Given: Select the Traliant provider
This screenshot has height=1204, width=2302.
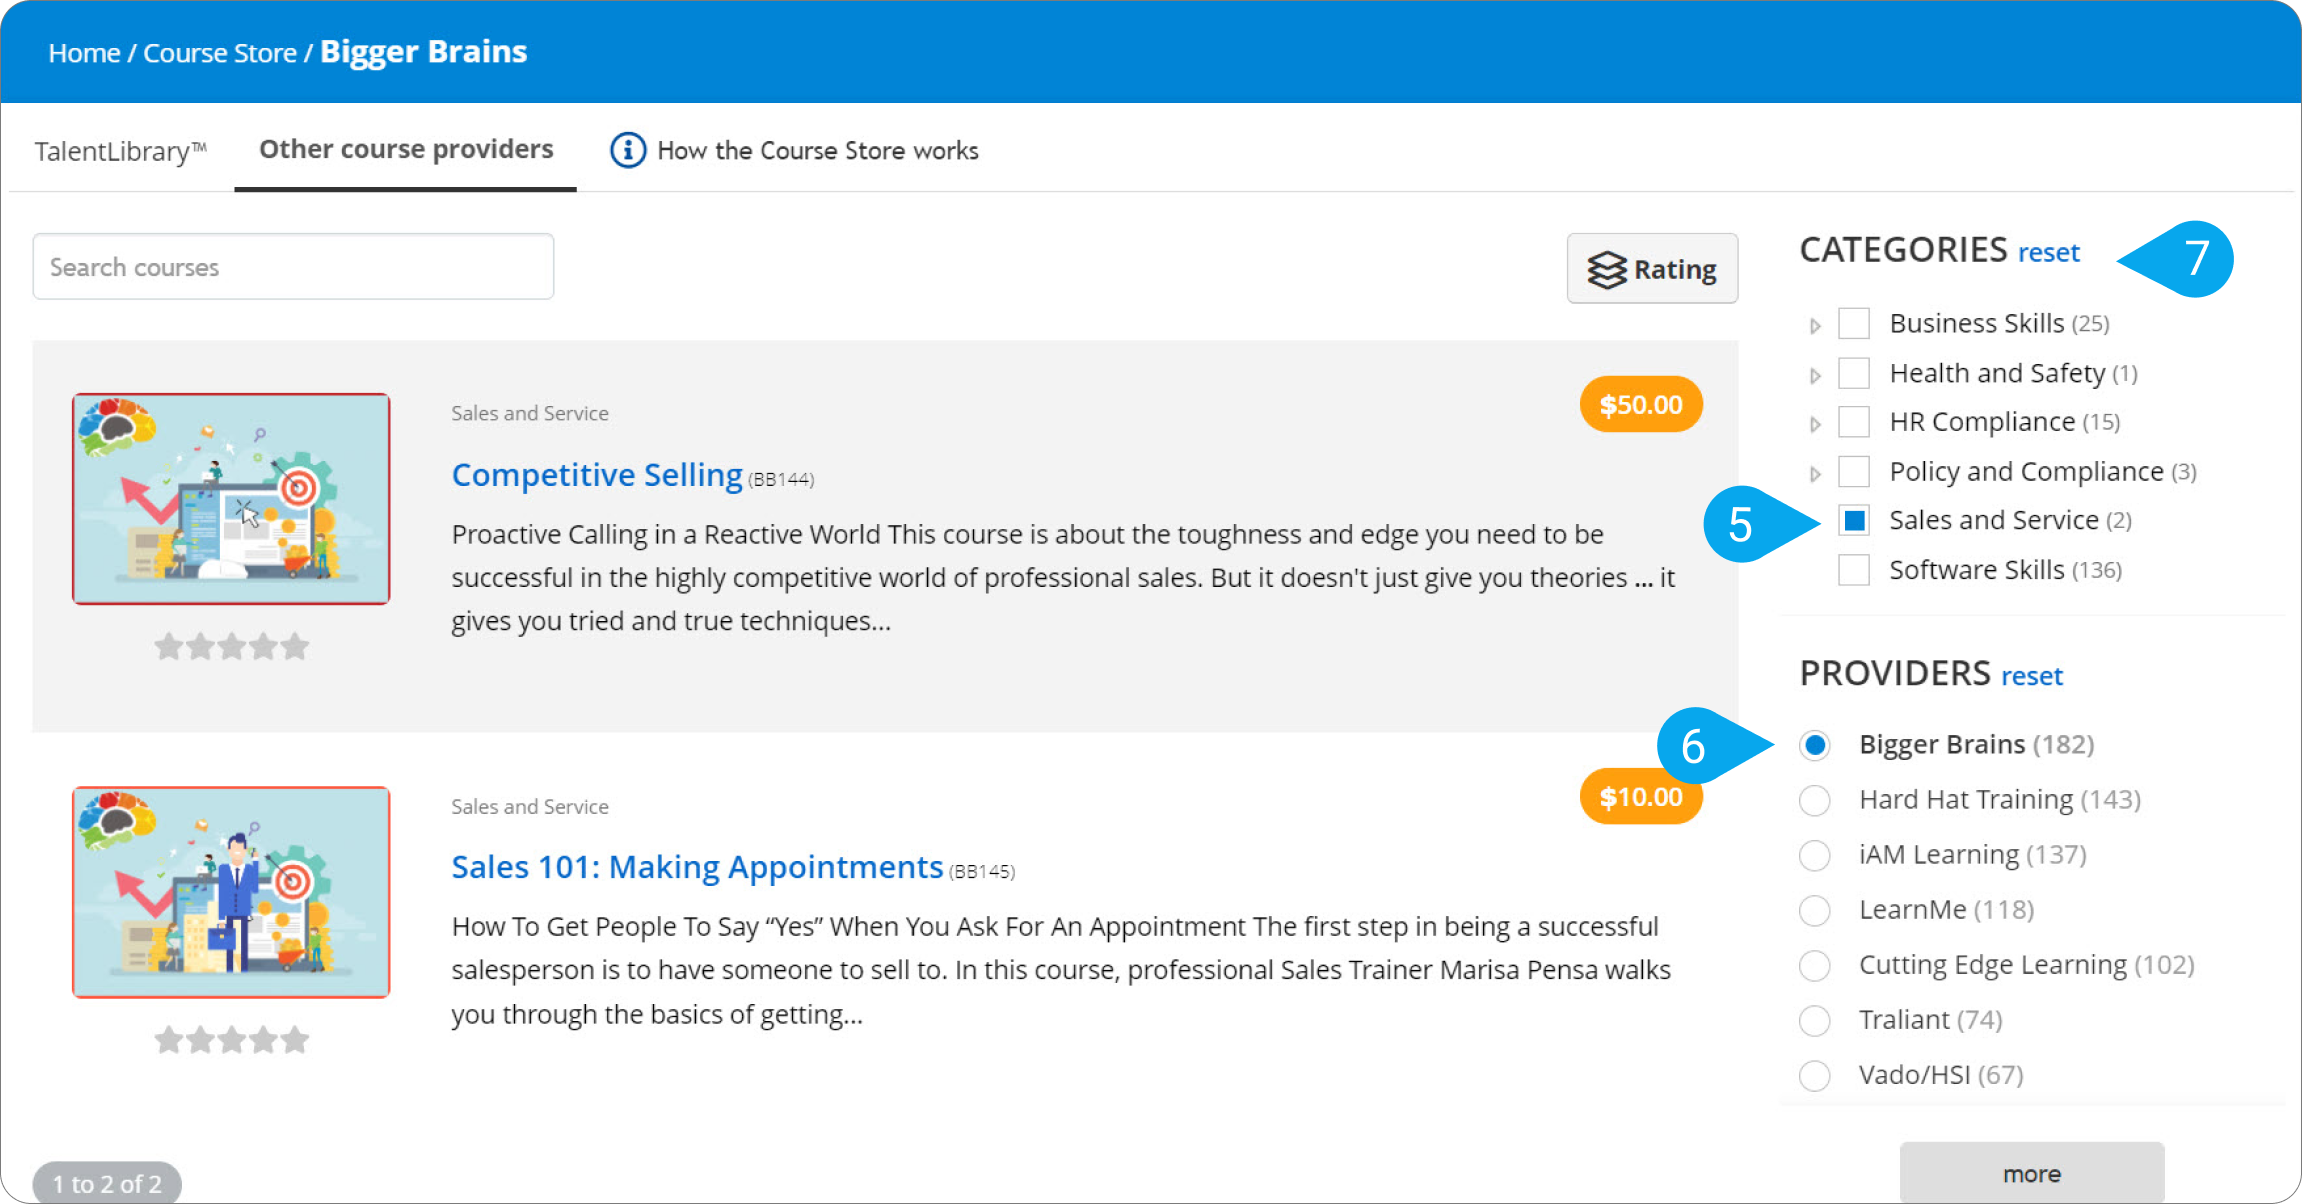Looking at the screenshot, I should coord(1814,1020).
